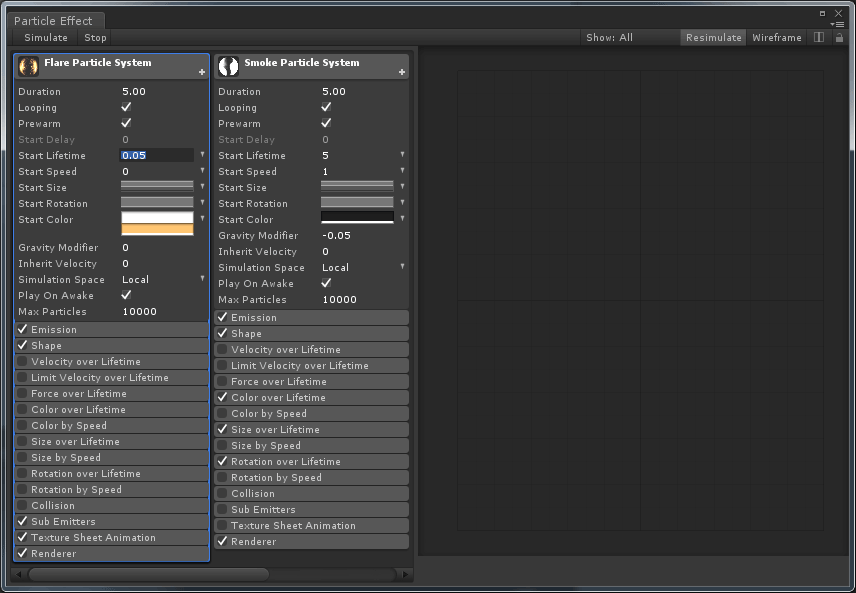This screenshot has width=856, height=593.
Task: Disable Smoke's Size over Lifetime checkbox
Action: (x=222, y=429)
